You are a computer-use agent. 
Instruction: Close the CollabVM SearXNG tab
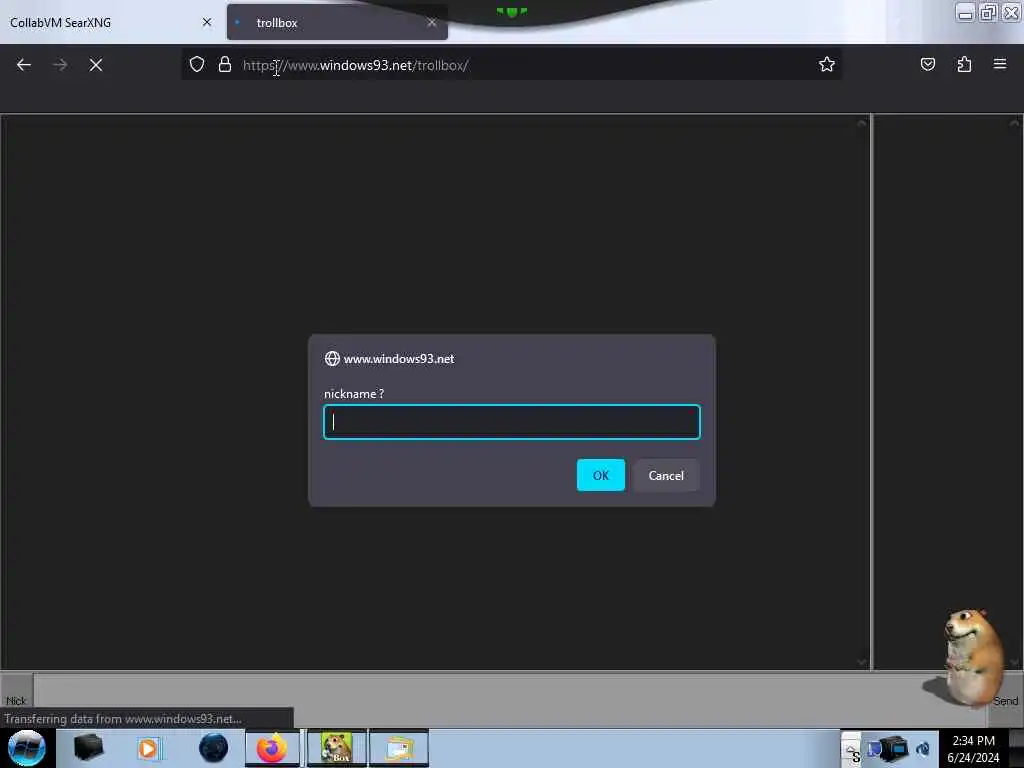pos(207,22)
